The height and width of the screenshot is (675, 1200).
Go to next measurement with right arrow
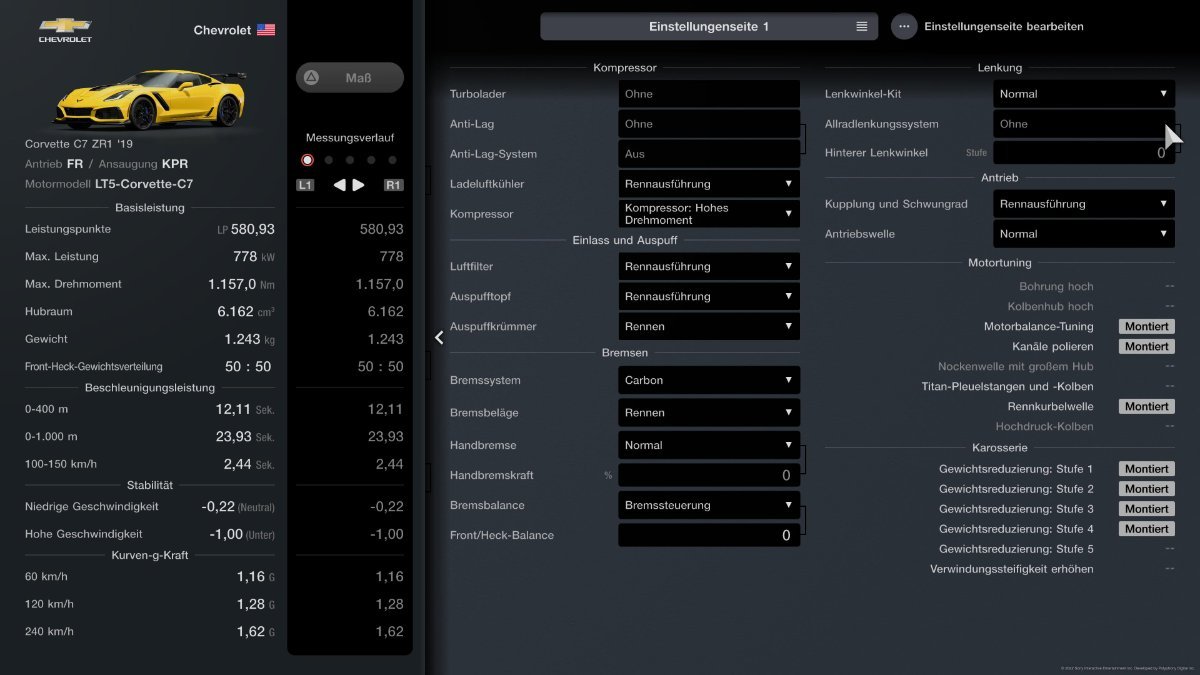[x=359, y=185]
